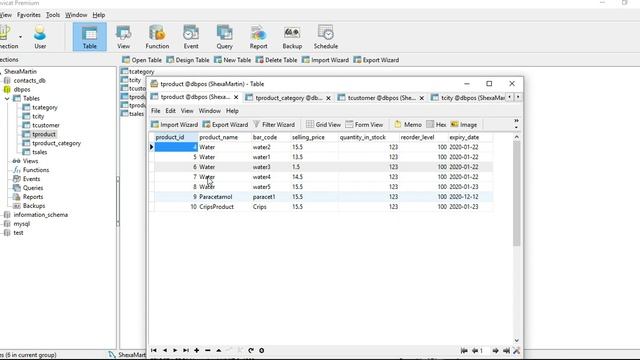Go to next page arrow
The image size is (640, 360).
coord(495,351)
